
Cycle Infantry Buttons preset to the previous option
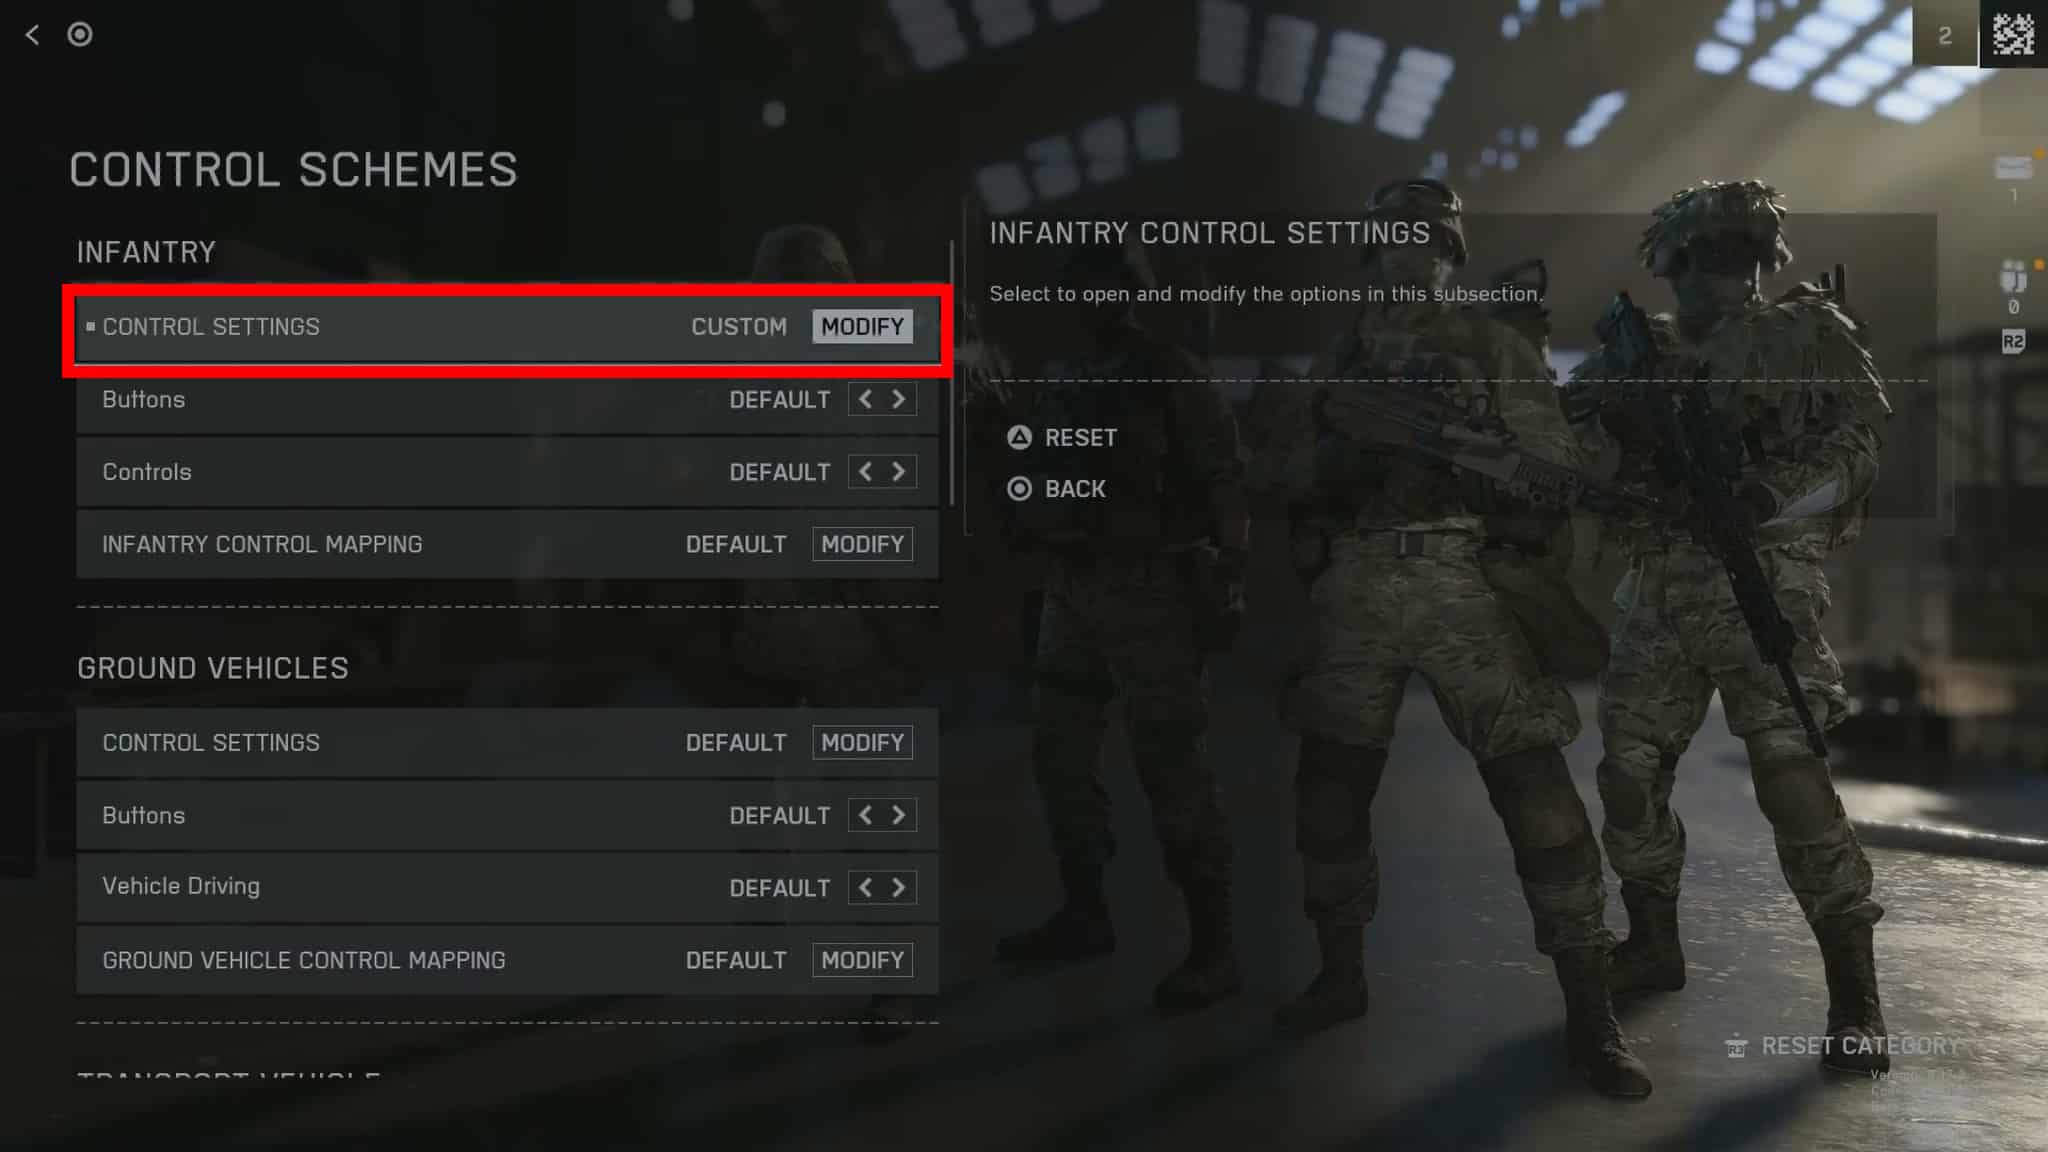click(865, 399)
